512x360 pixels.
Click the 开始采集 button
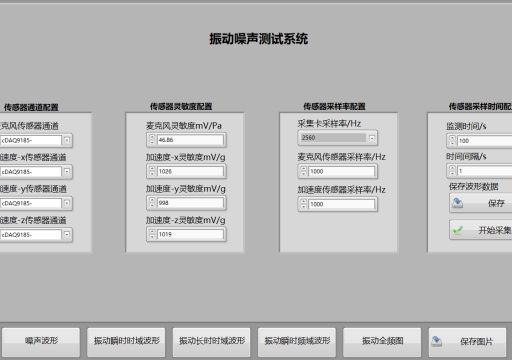pos(481,230)
